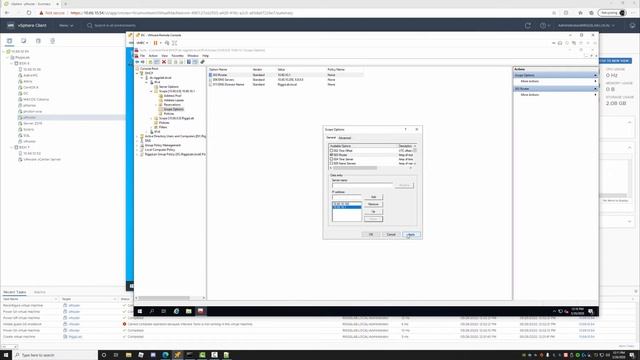Click the vSphere search in all environments box
The width and height of the screenshot is (640, 360).
click(x=111, y=25)
